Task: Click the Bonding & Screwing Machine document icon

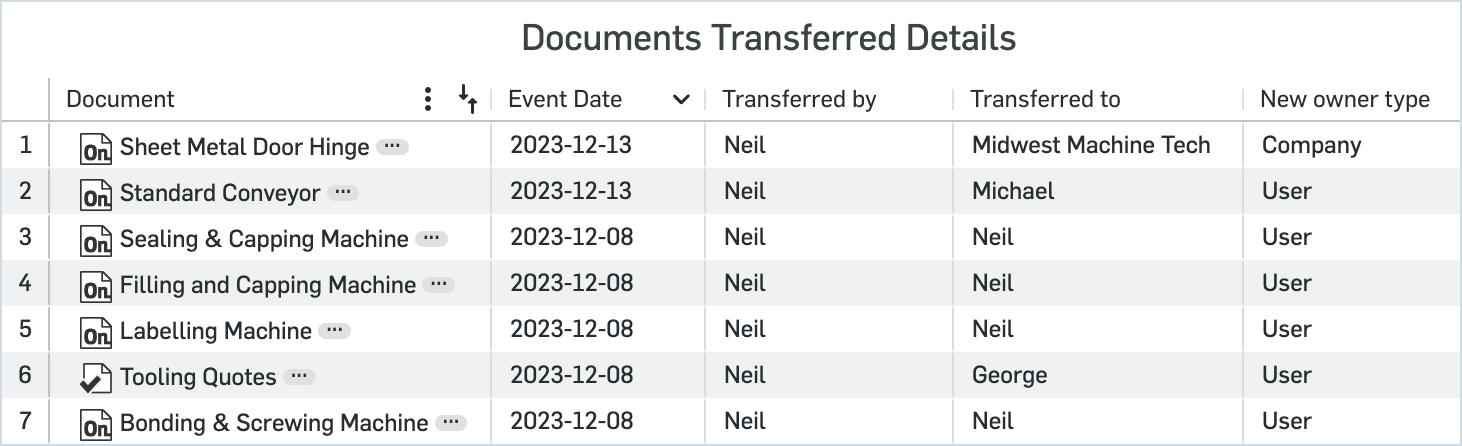Action: (x=96, y=424)
